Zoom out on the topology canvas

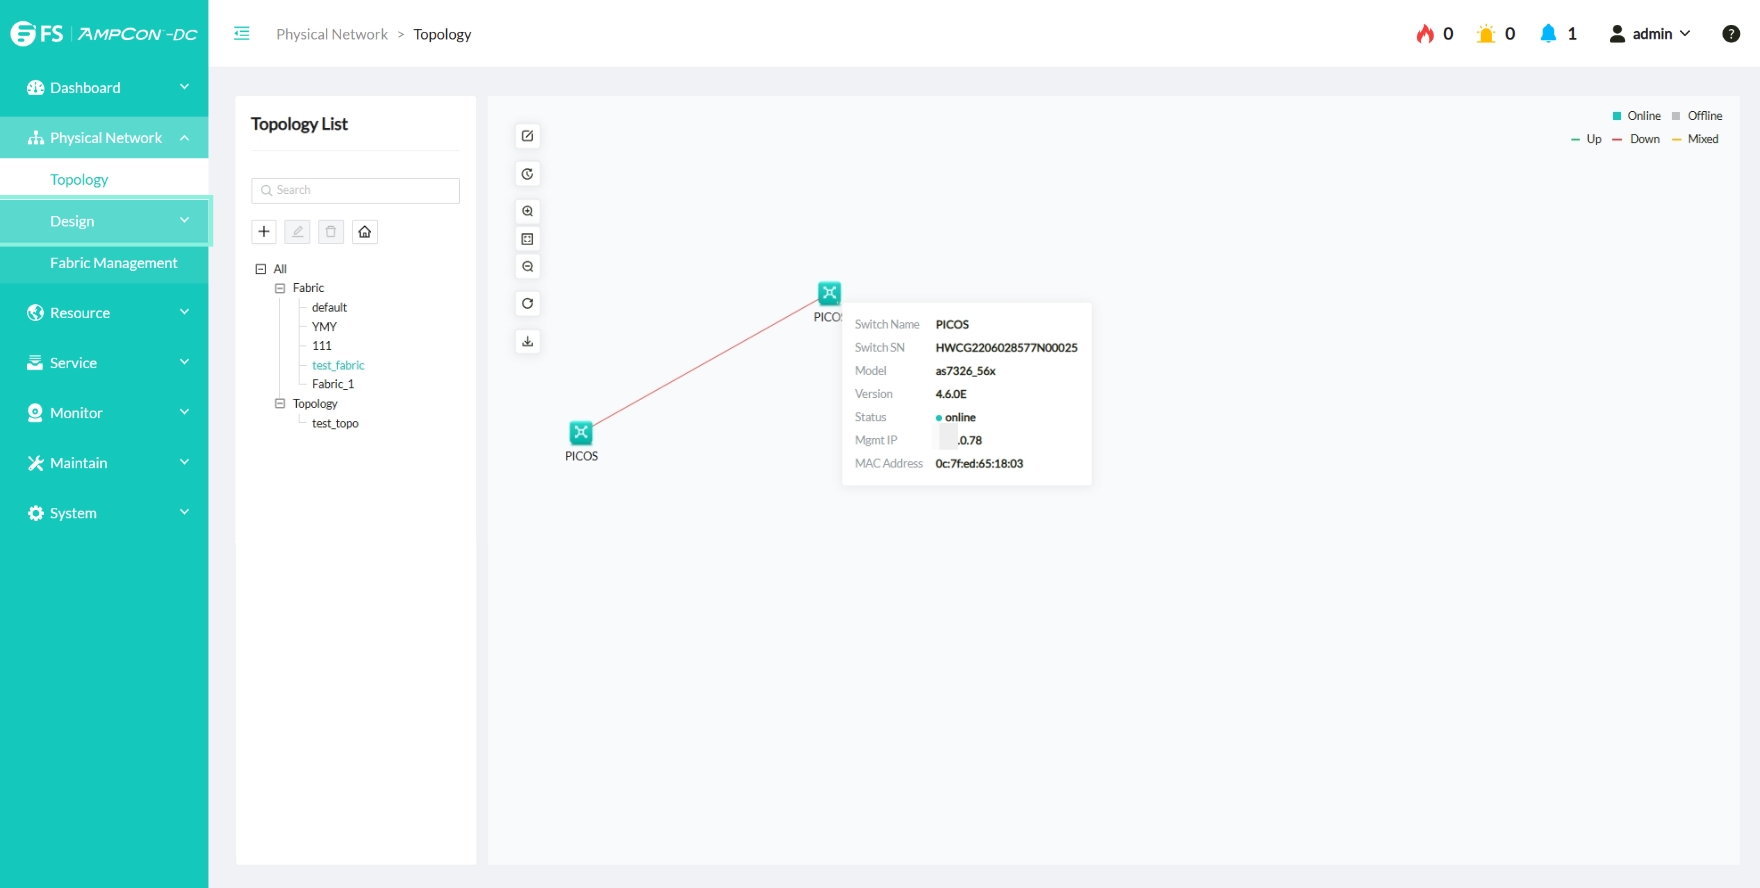528,267
